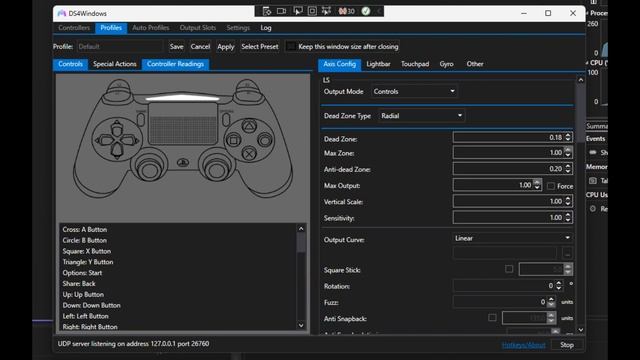Switch to the Lightbar config tab
This screenshot has height=360, width=640.
point(378,64)
